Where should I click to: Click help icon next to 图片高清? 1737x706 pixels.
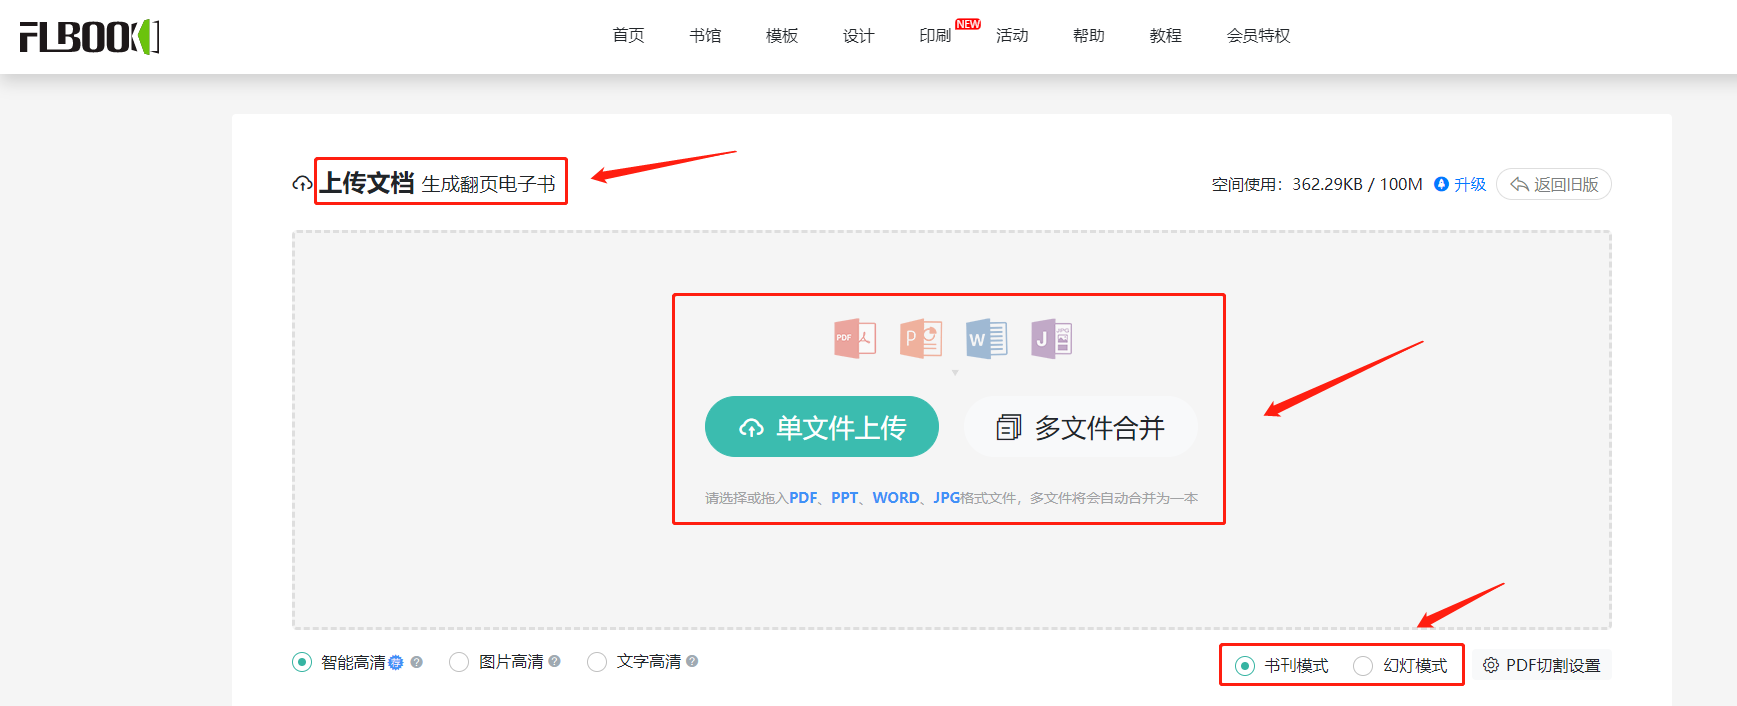pos(555,661)
